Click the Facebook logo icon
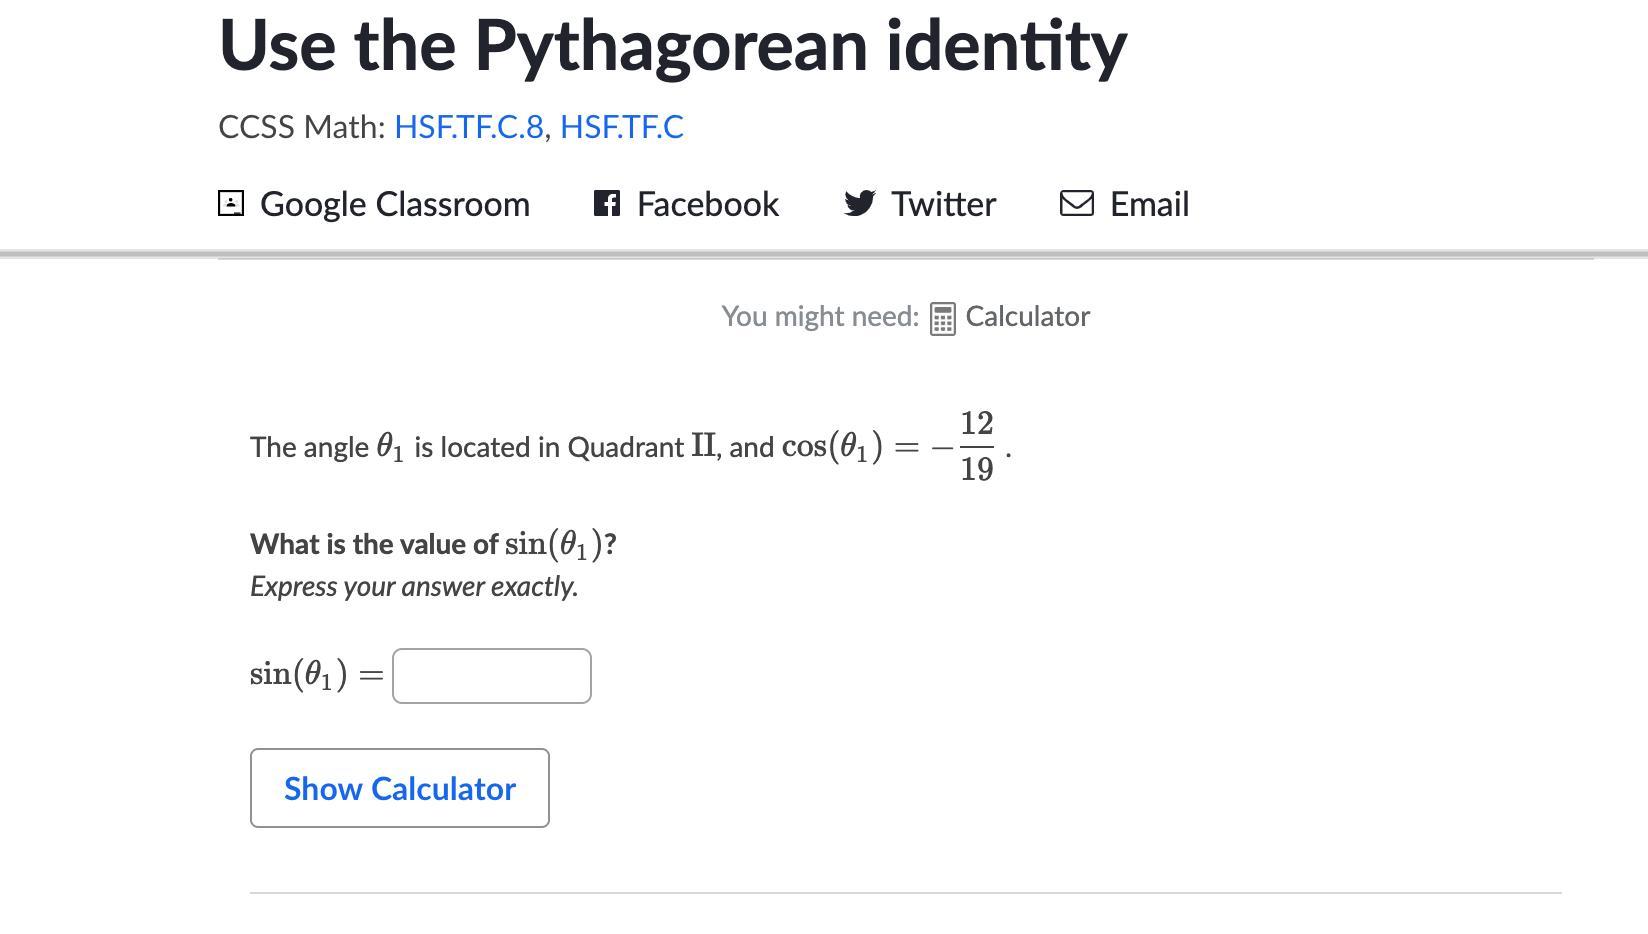The width and height of the screenshot is (1648, 934). click(x=606, y=204)
